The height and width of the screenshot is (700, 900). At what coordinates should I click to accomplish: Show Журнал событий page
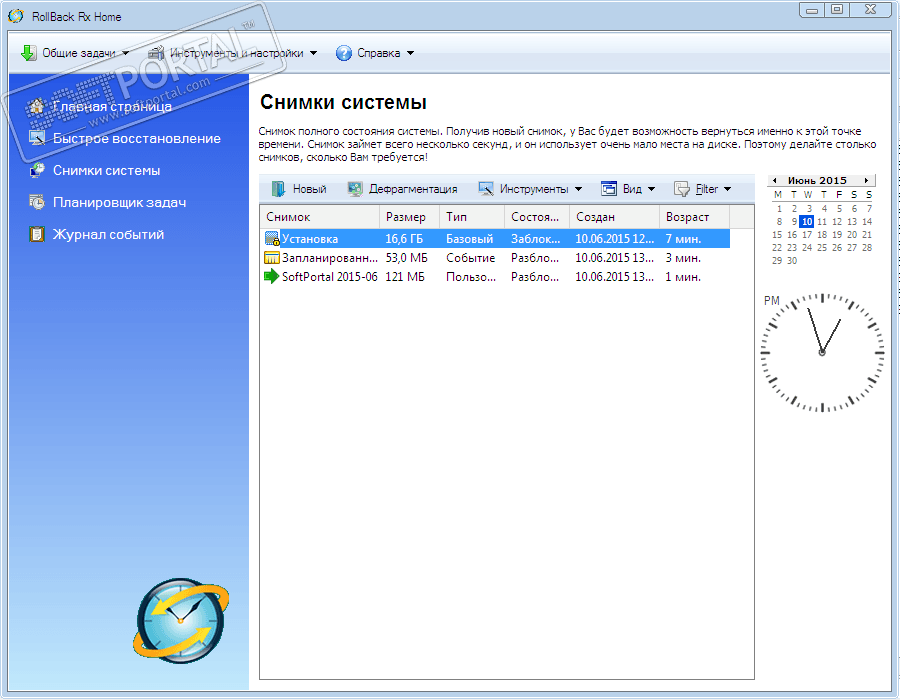108,235
